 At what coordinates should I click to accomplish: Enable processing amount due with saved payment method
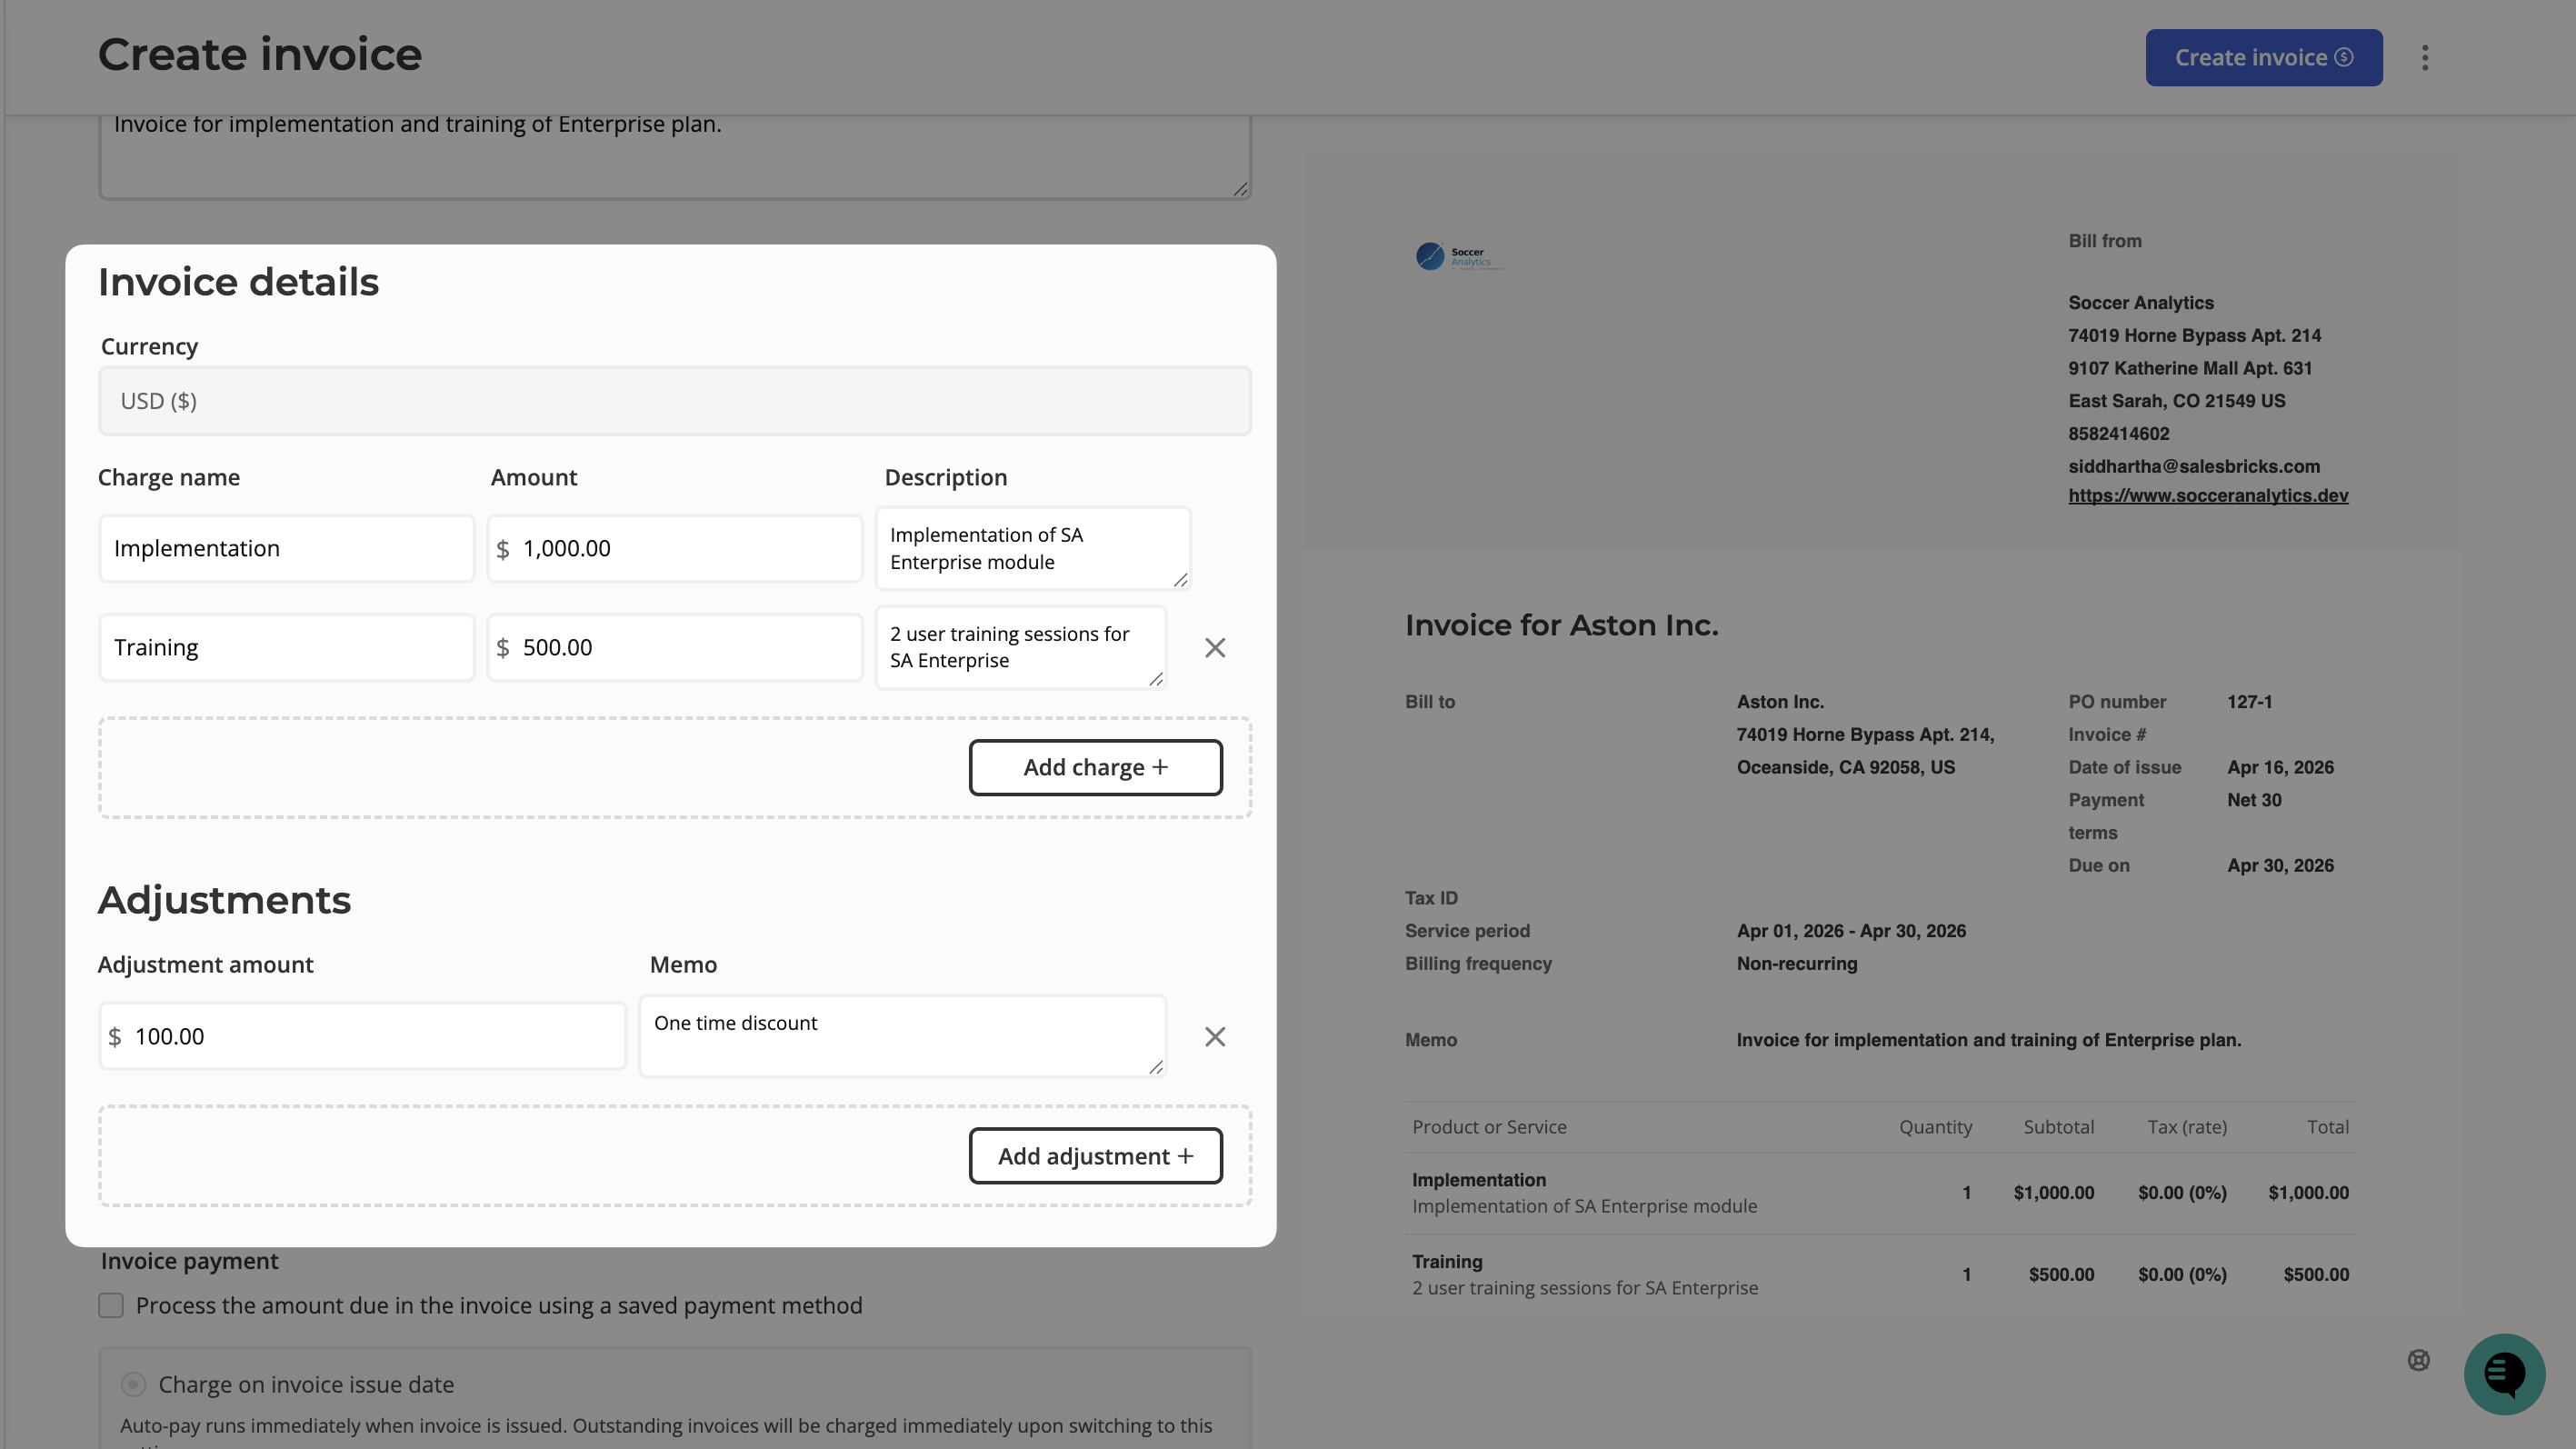(x=110, y=1305)
